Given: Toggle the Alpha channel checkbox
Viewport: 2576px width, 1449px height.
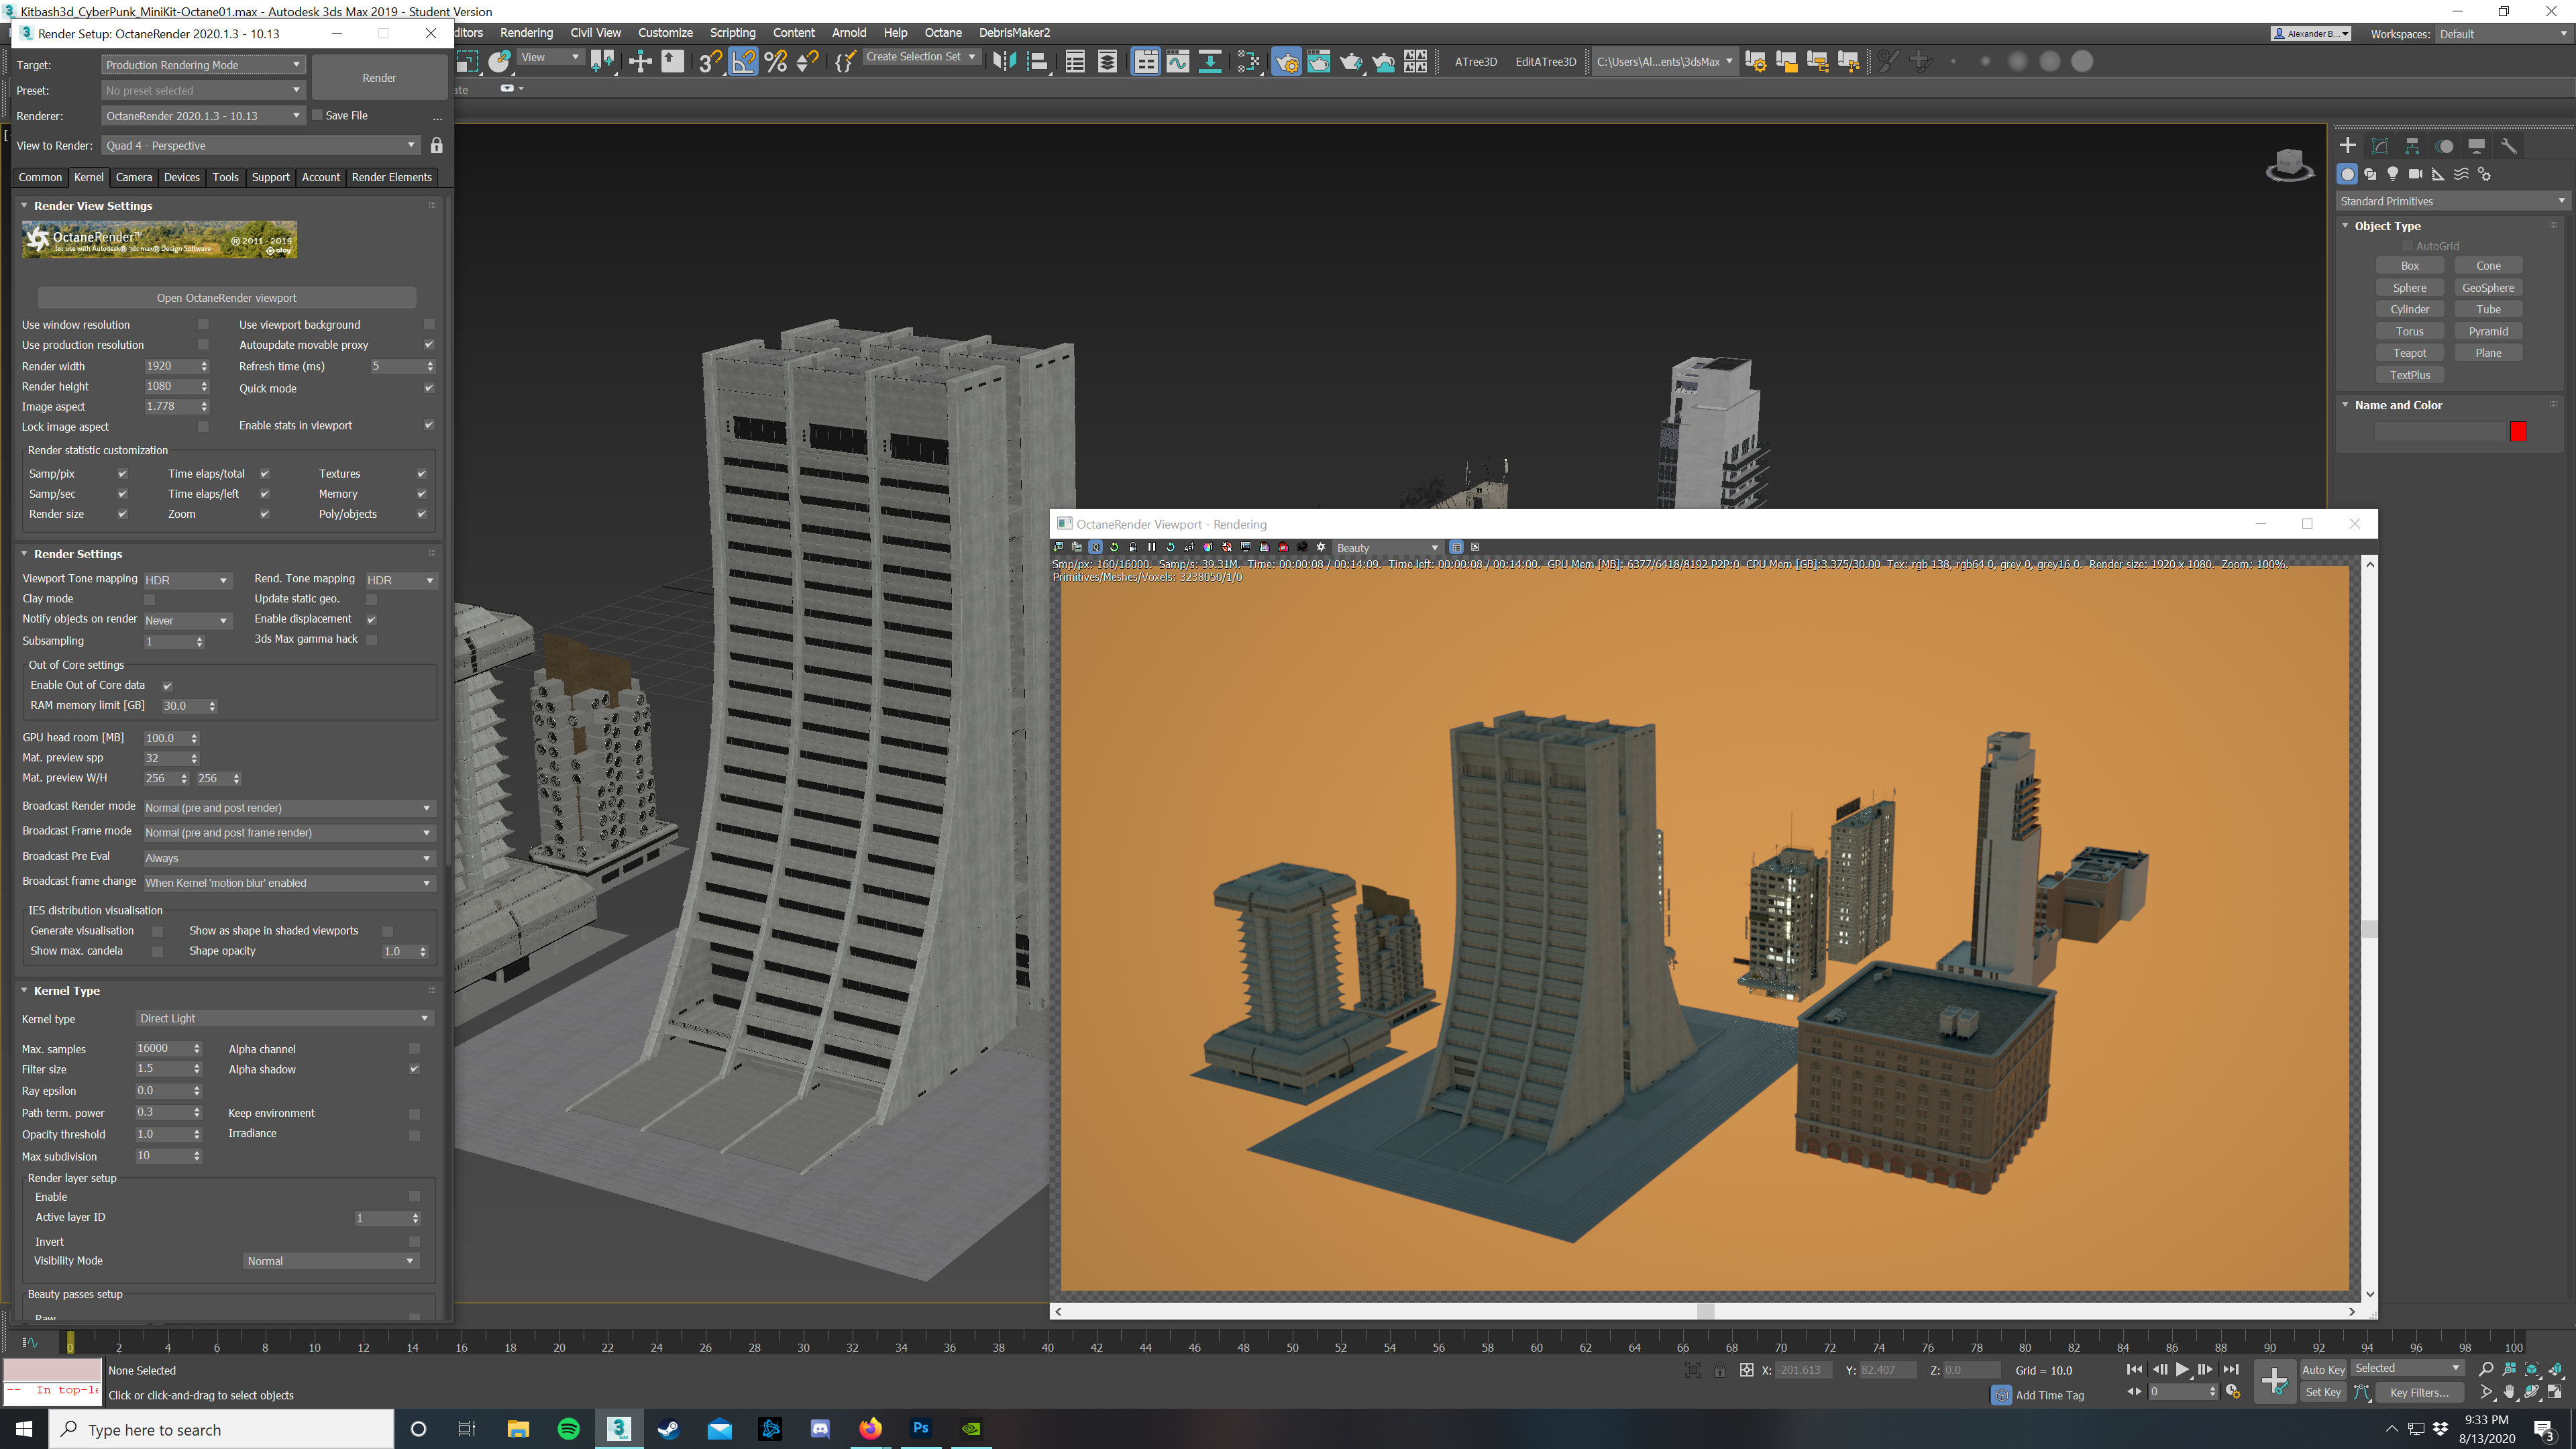Looking at the screenshot, I should point(414,1049).
